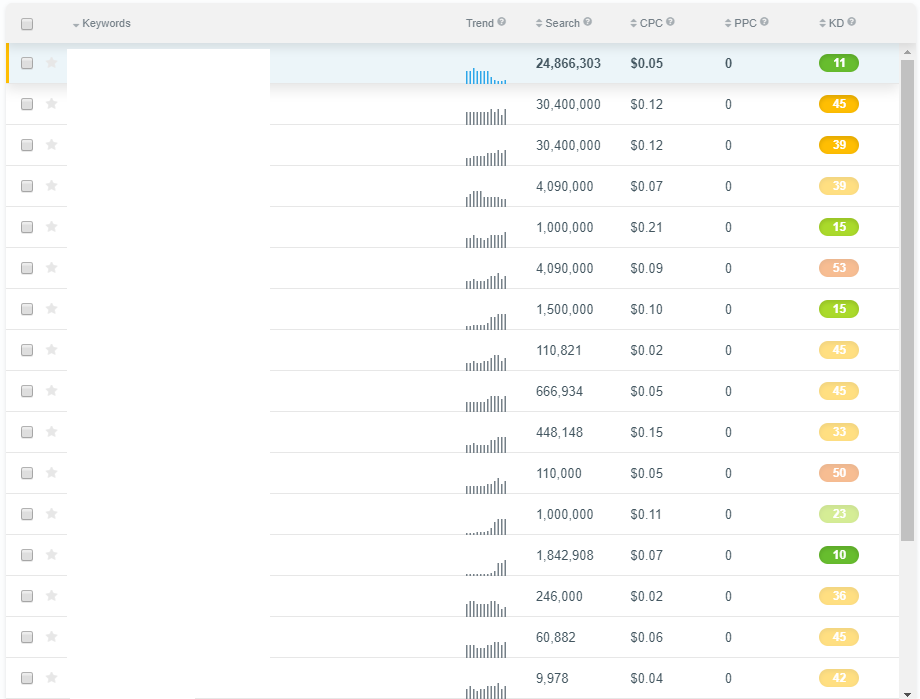Click the KD 53 badge

pyautogui.click(x=838, y=268)
